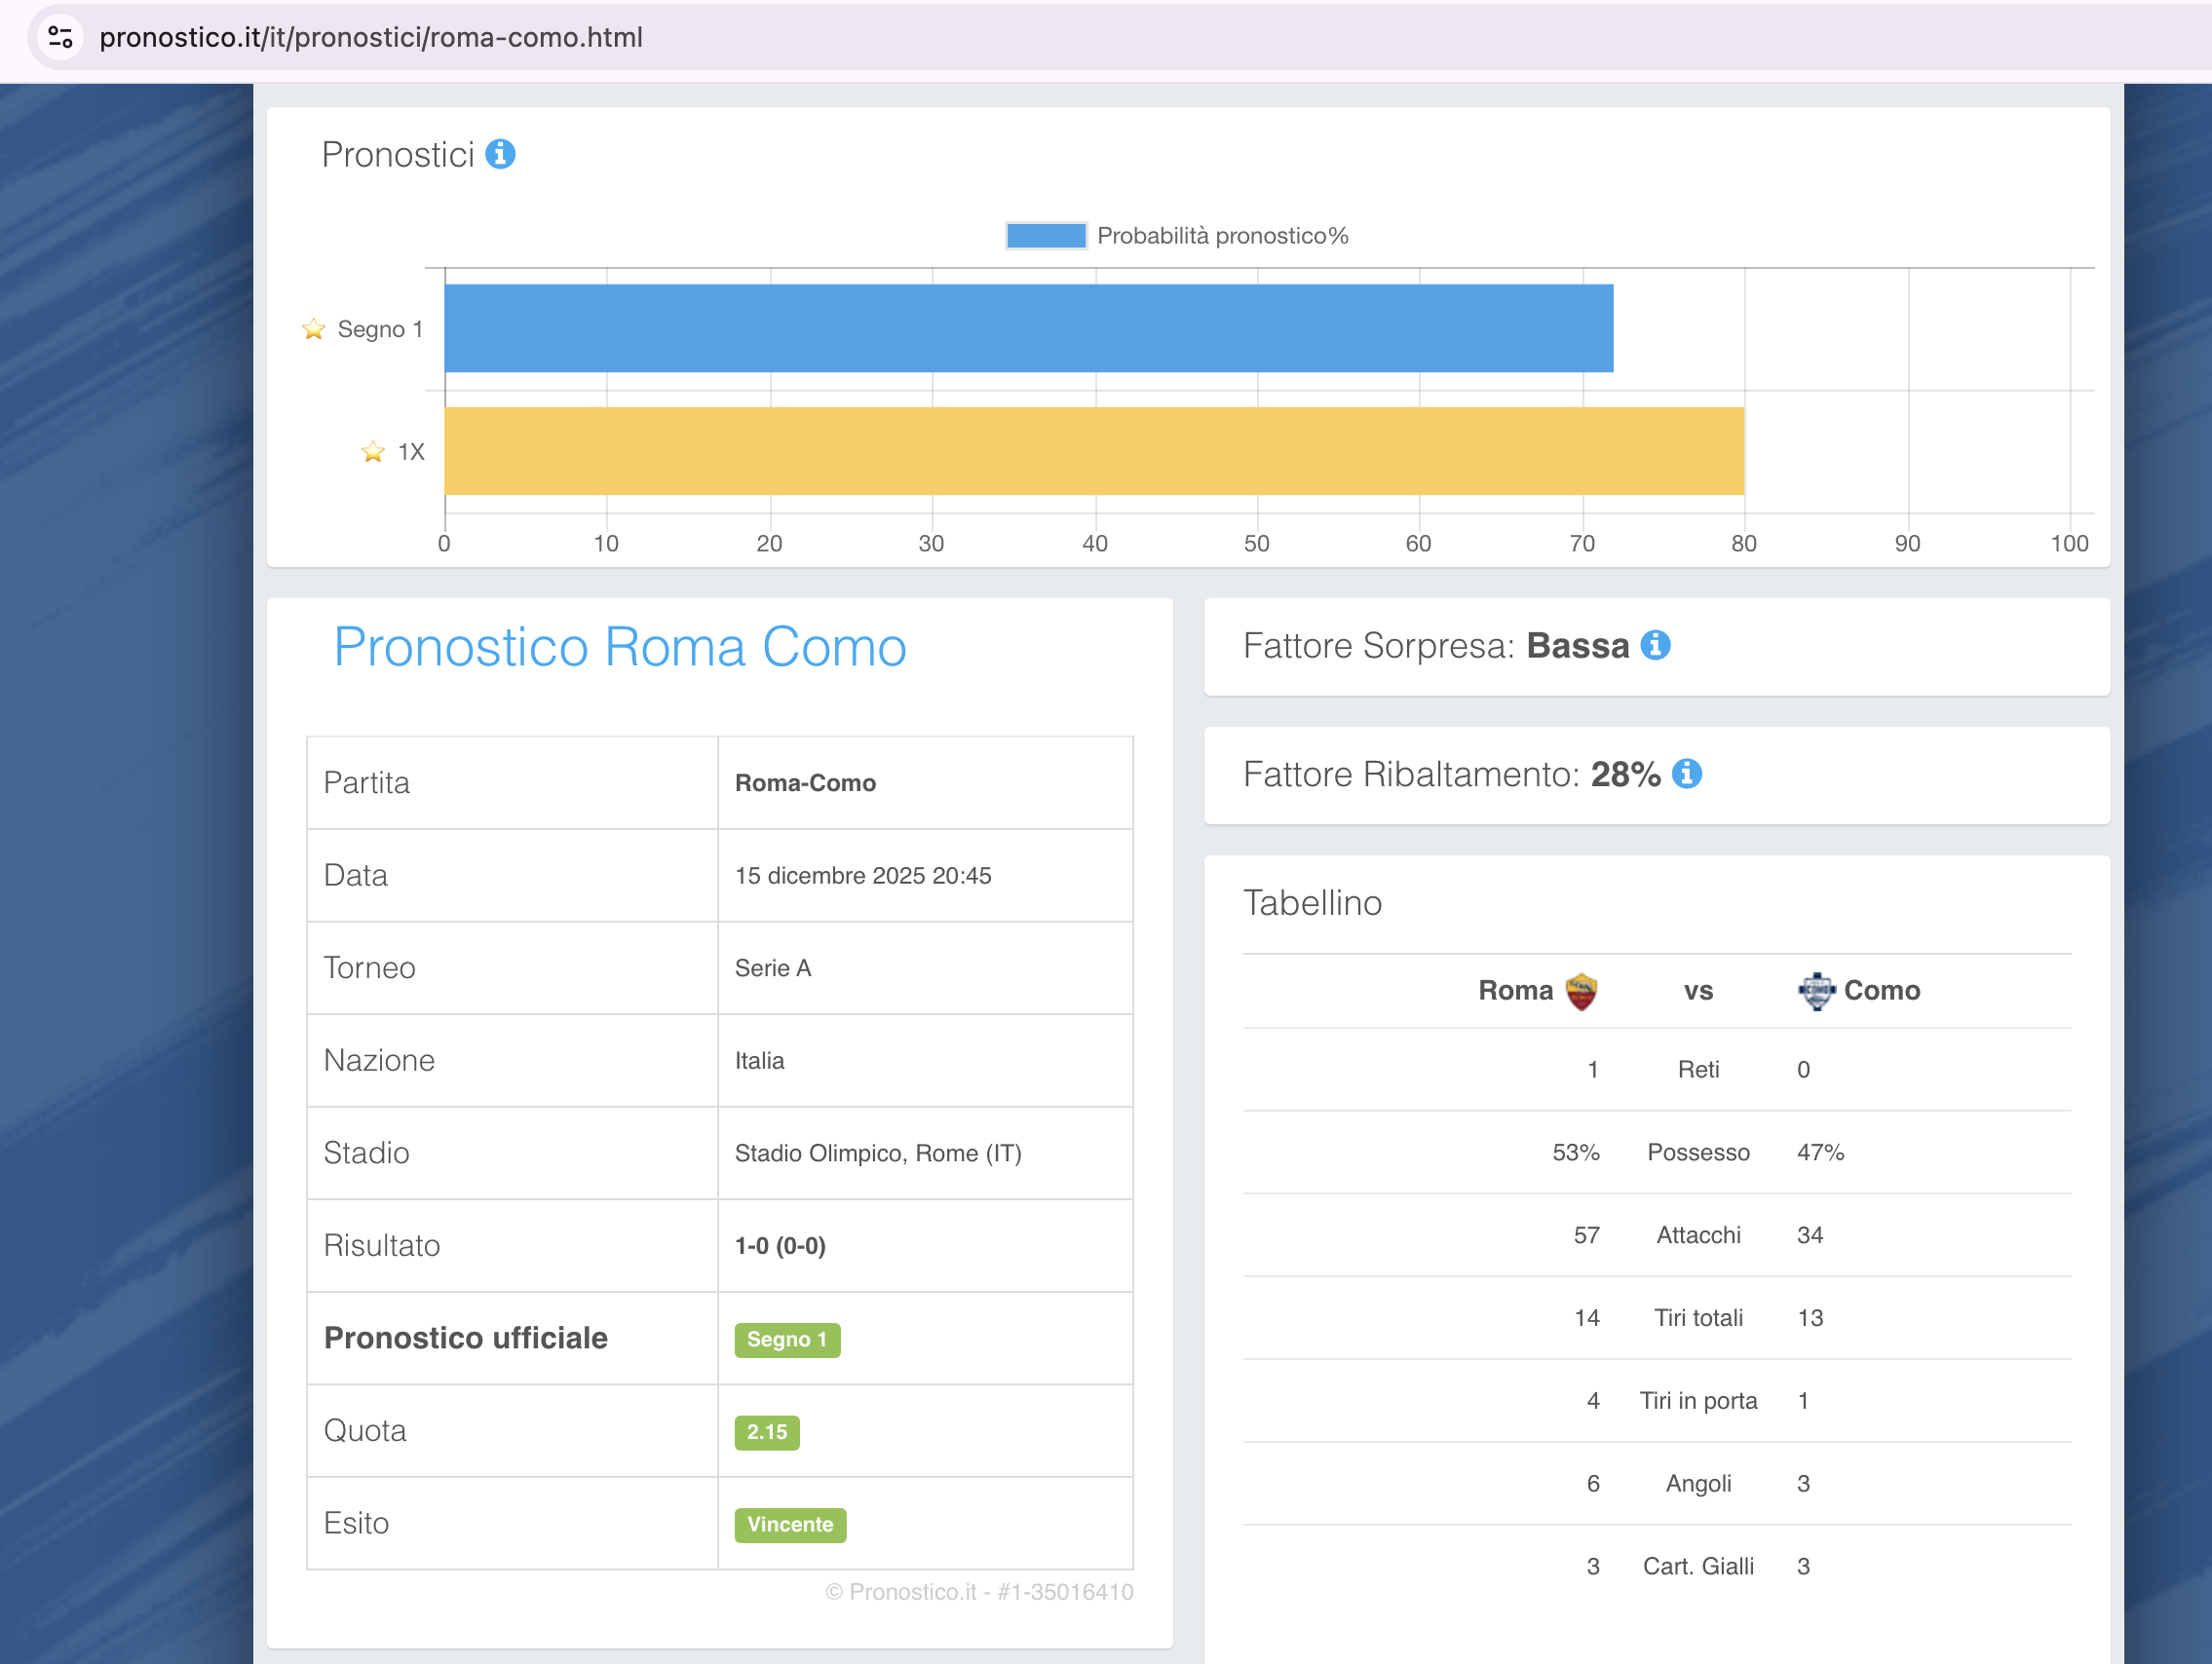Click the Pronostico Roma Como heading
This screenshot has height=1664, width=2212.
[619, 647]
